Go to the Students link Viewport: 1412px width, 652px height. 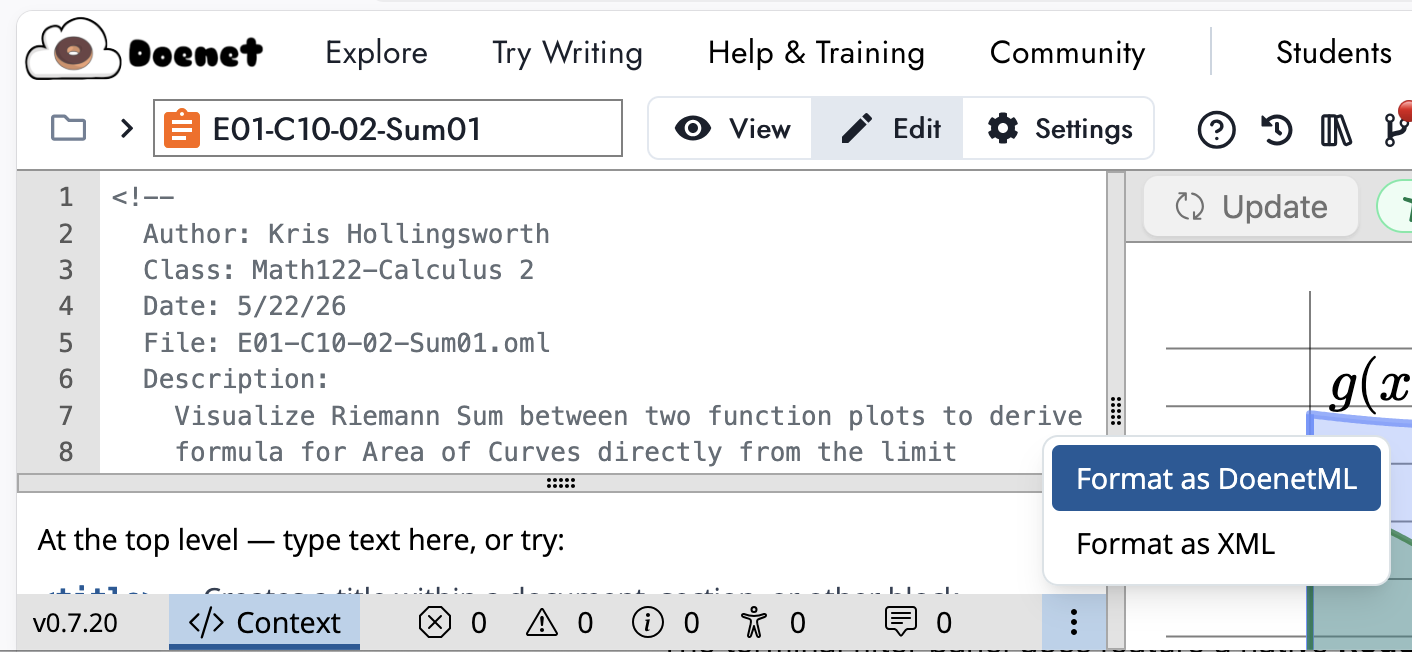(x=1334, y=52)
